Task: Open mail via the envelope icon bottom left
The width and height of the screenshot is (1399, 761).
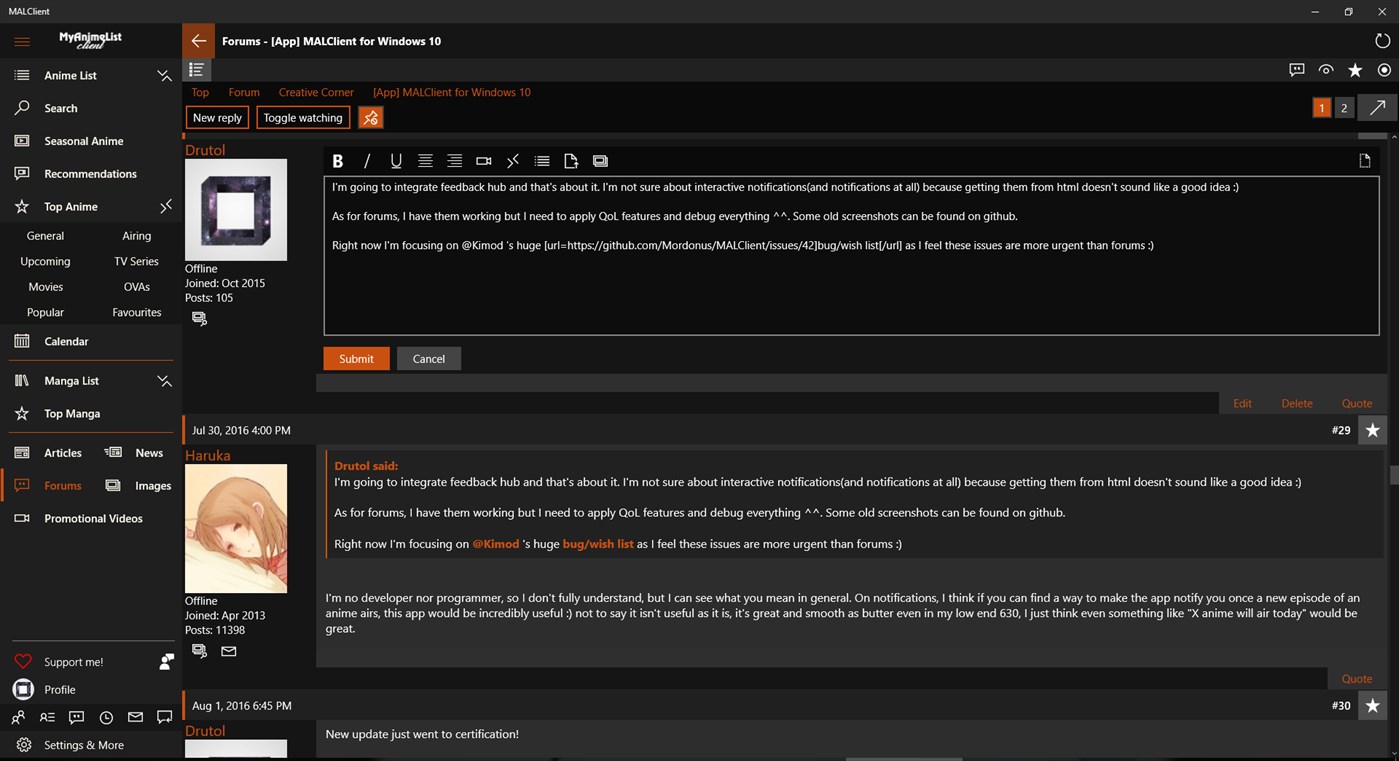Action: [x=135, y=717]
